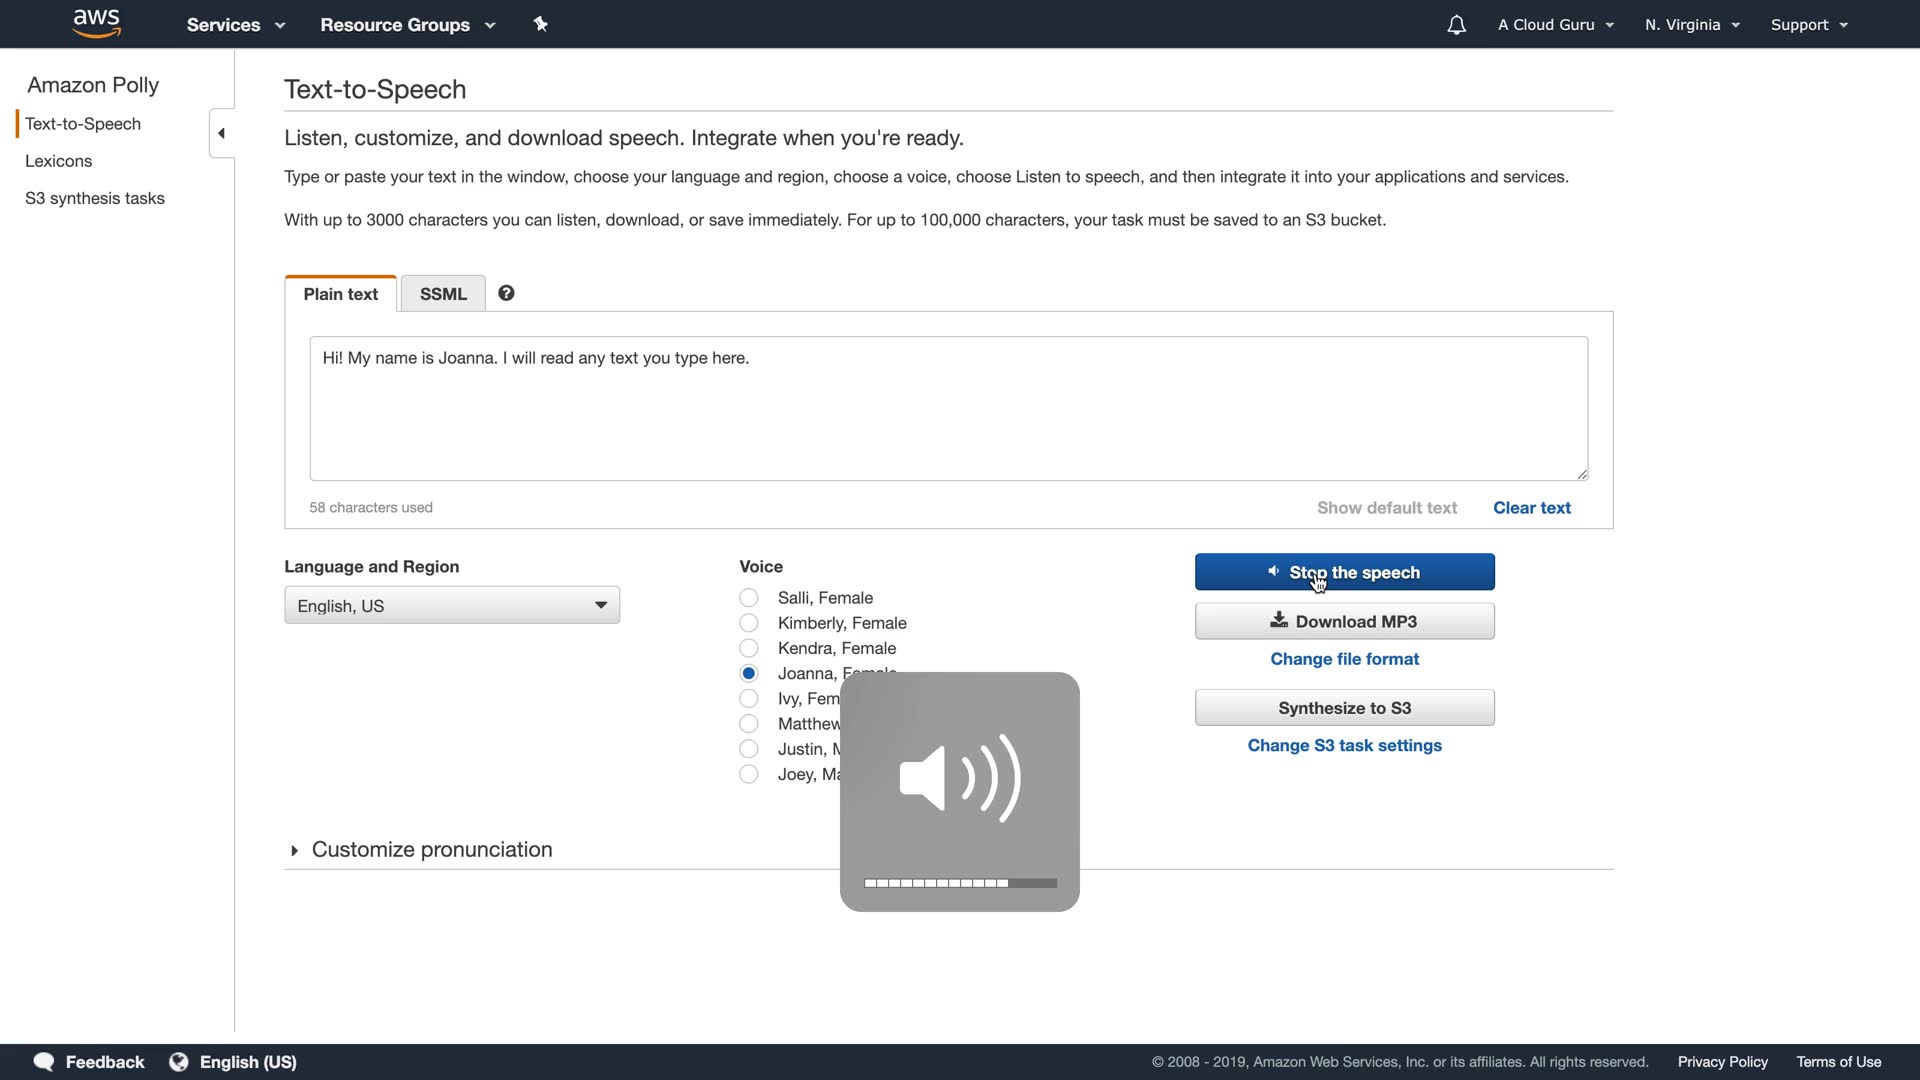Expand the Customize pronunciation section
Image resolution: width=1920 pixels, height=1080 pixels.
[430, 849]
